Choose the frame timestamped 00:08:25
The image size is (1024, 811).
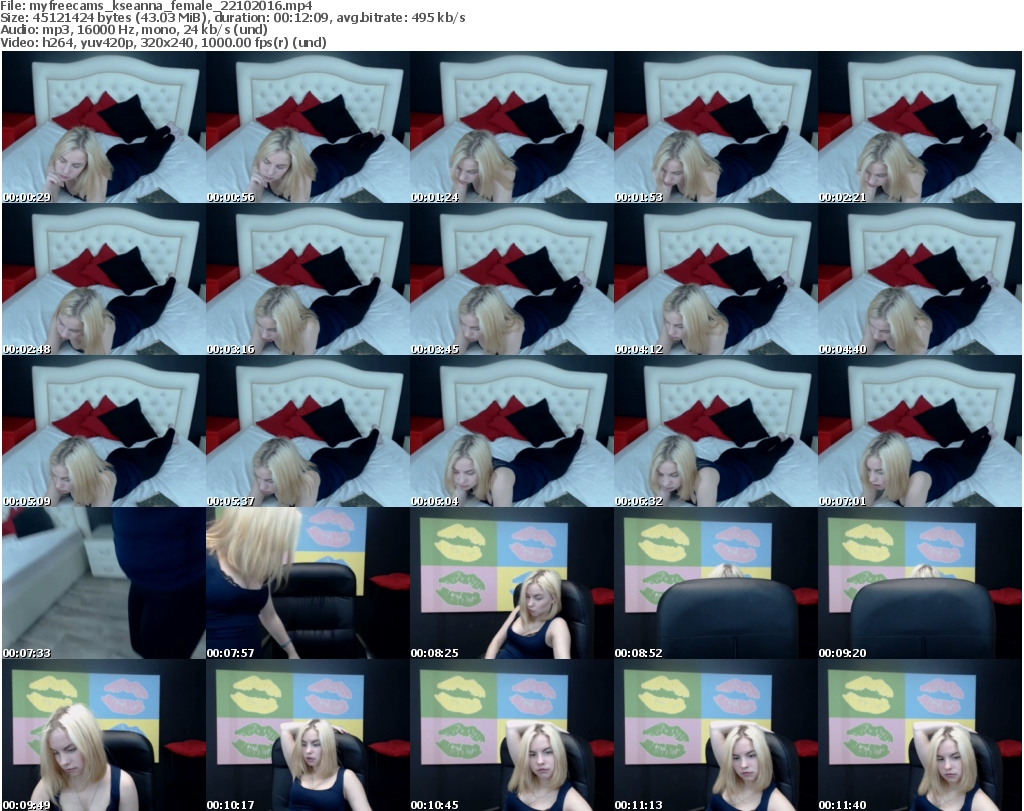(x=512, y=583)
